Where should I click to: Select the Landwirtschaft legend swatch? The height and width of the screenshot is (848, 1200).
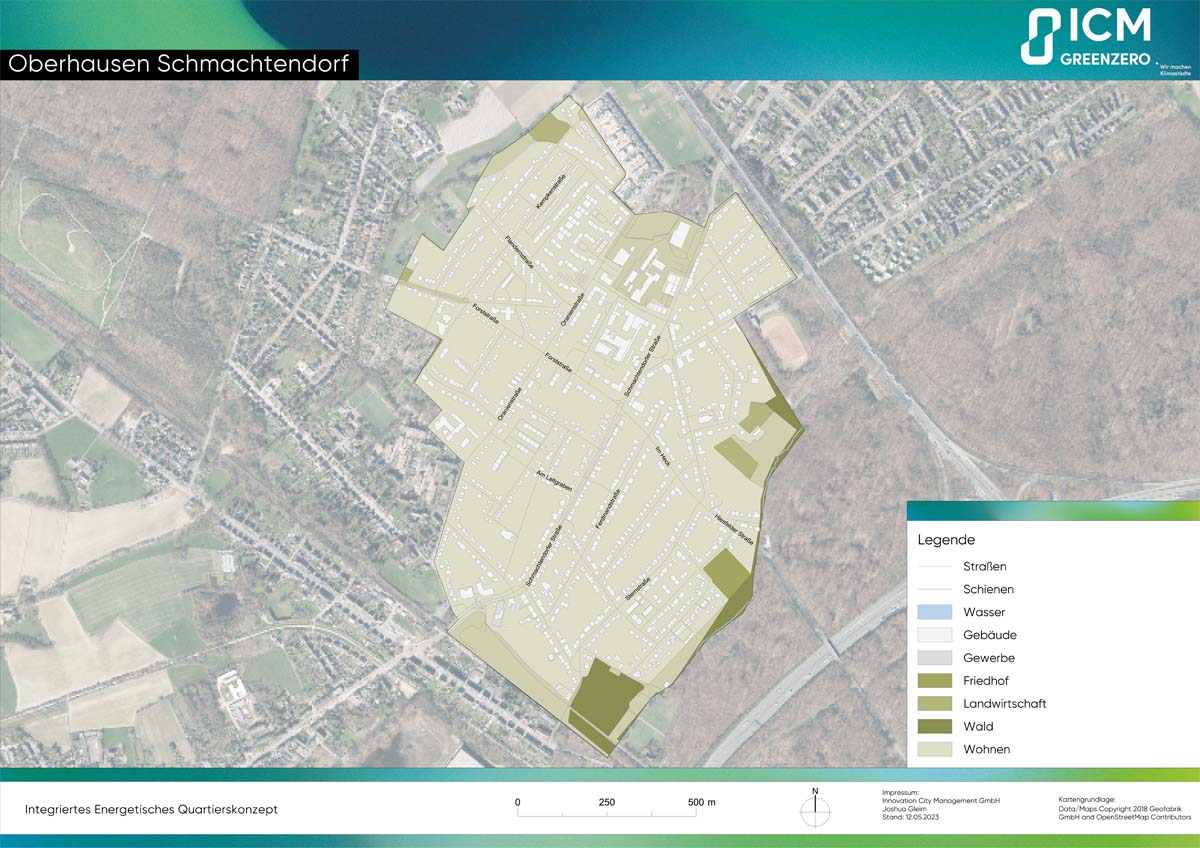point(934,704)
